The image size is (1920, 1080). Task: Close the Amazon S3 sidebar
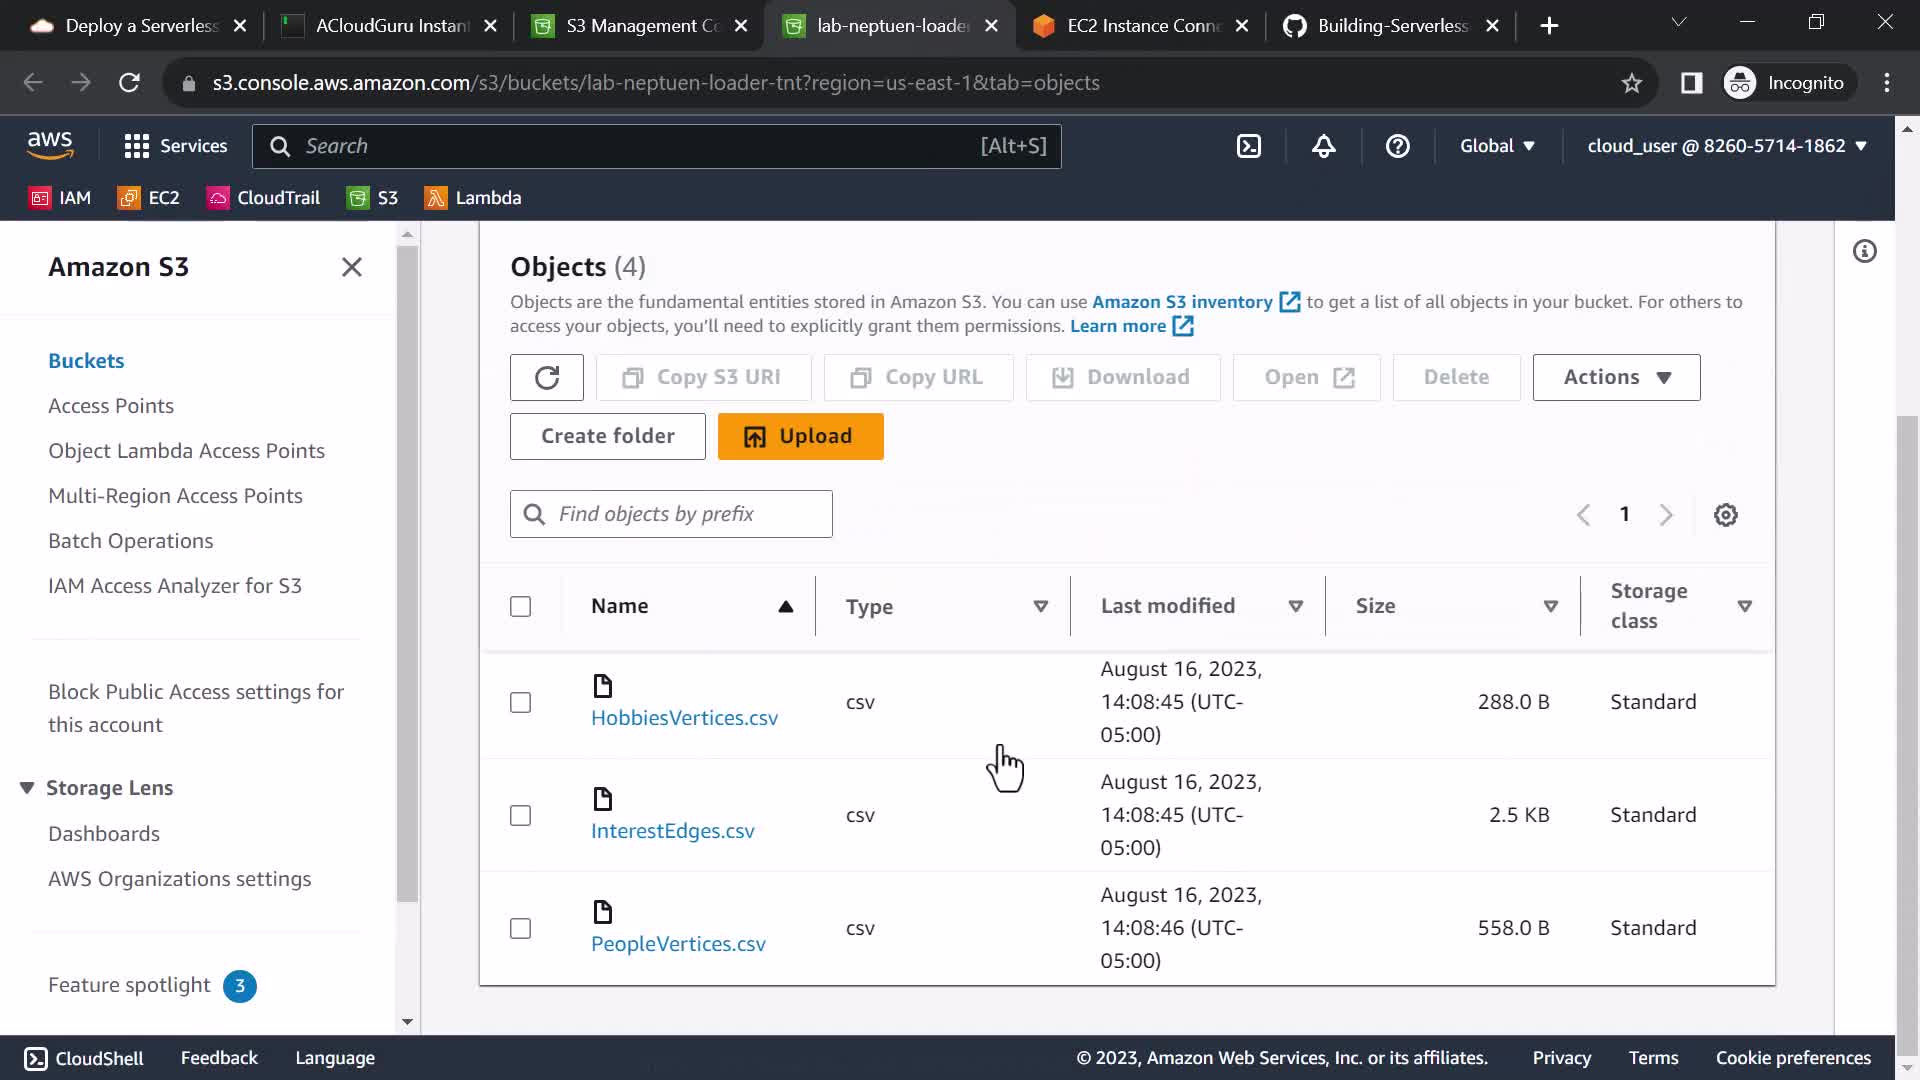[x=351, y=267]
